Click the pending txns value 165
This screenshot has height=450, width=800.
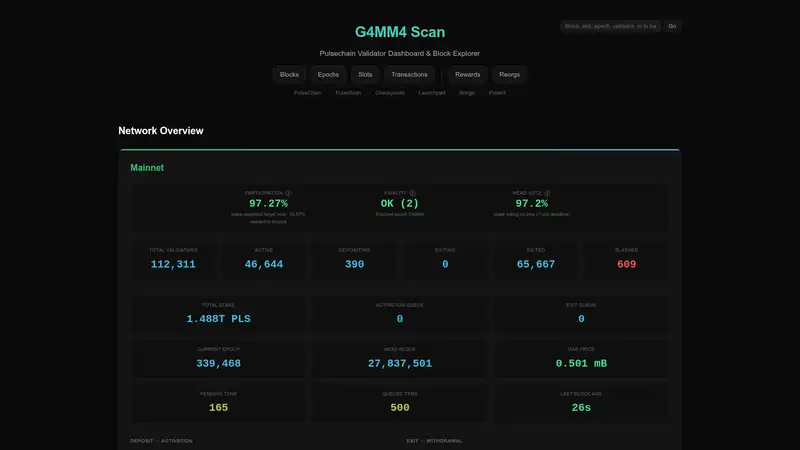(218, 408)
